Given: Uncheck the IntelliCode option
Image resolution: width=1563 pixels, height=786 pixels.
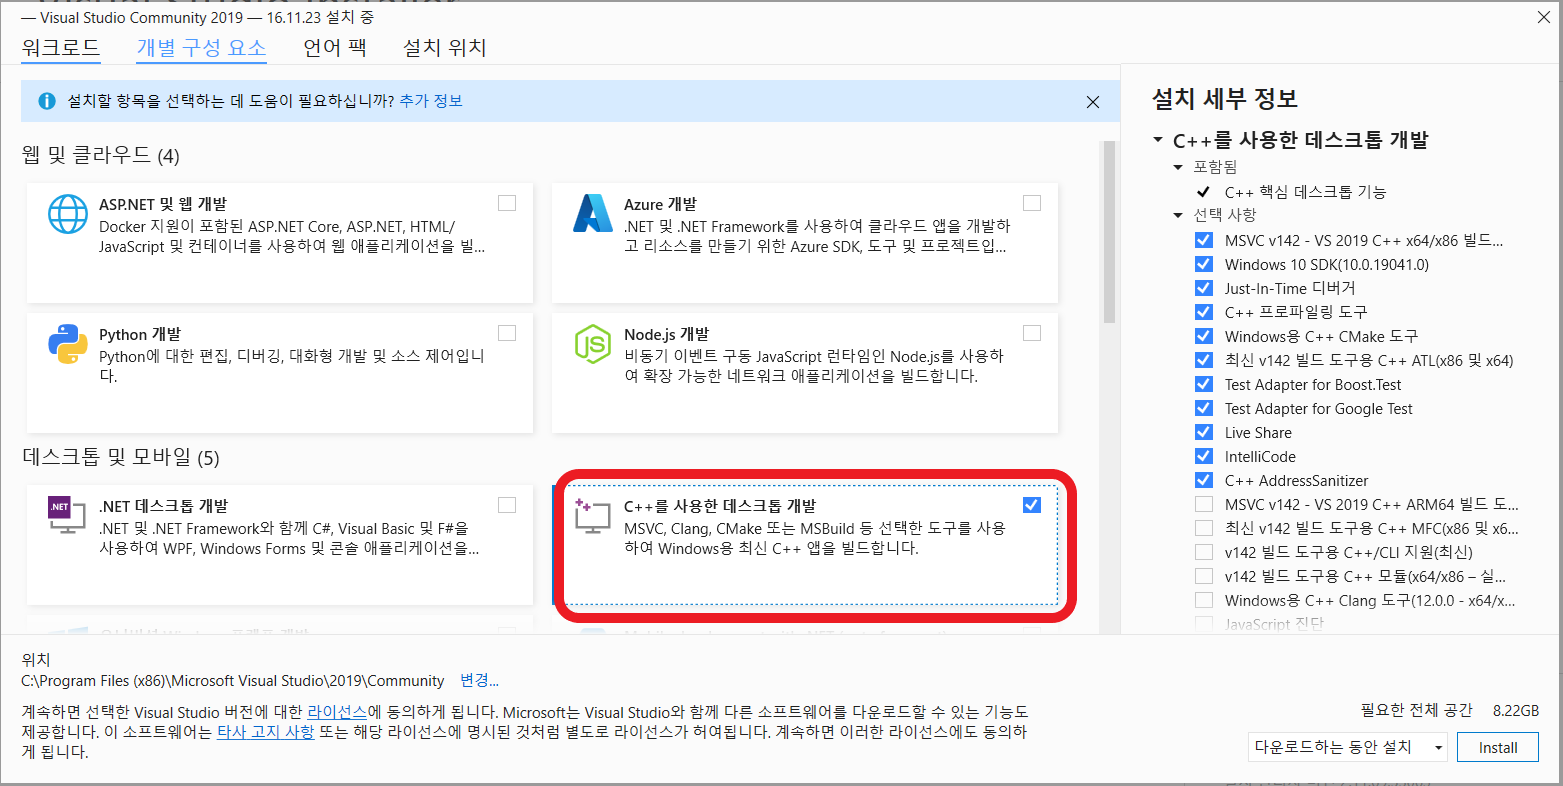Looking at the screenshot, I should point(1204,456).
